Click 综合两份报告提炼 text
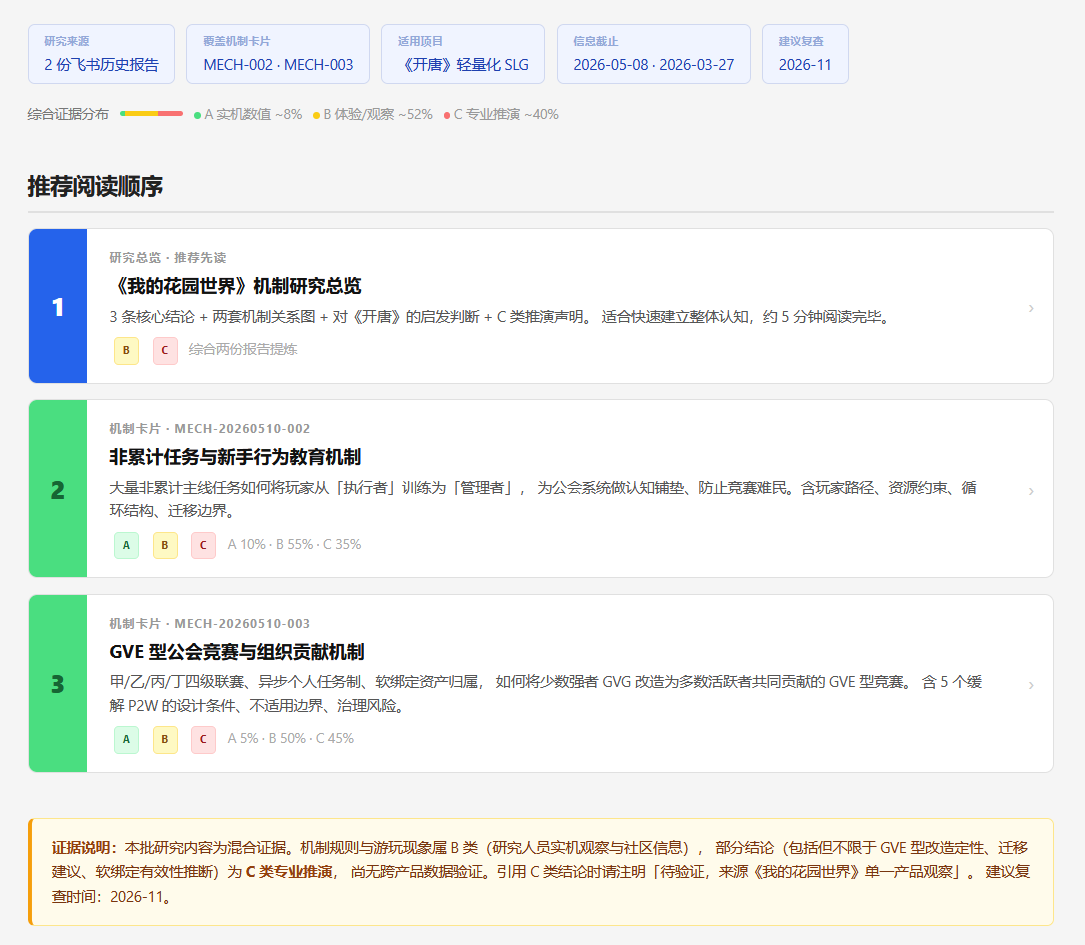Viewport: 1085px width, 945px height. tap(243, 349)
